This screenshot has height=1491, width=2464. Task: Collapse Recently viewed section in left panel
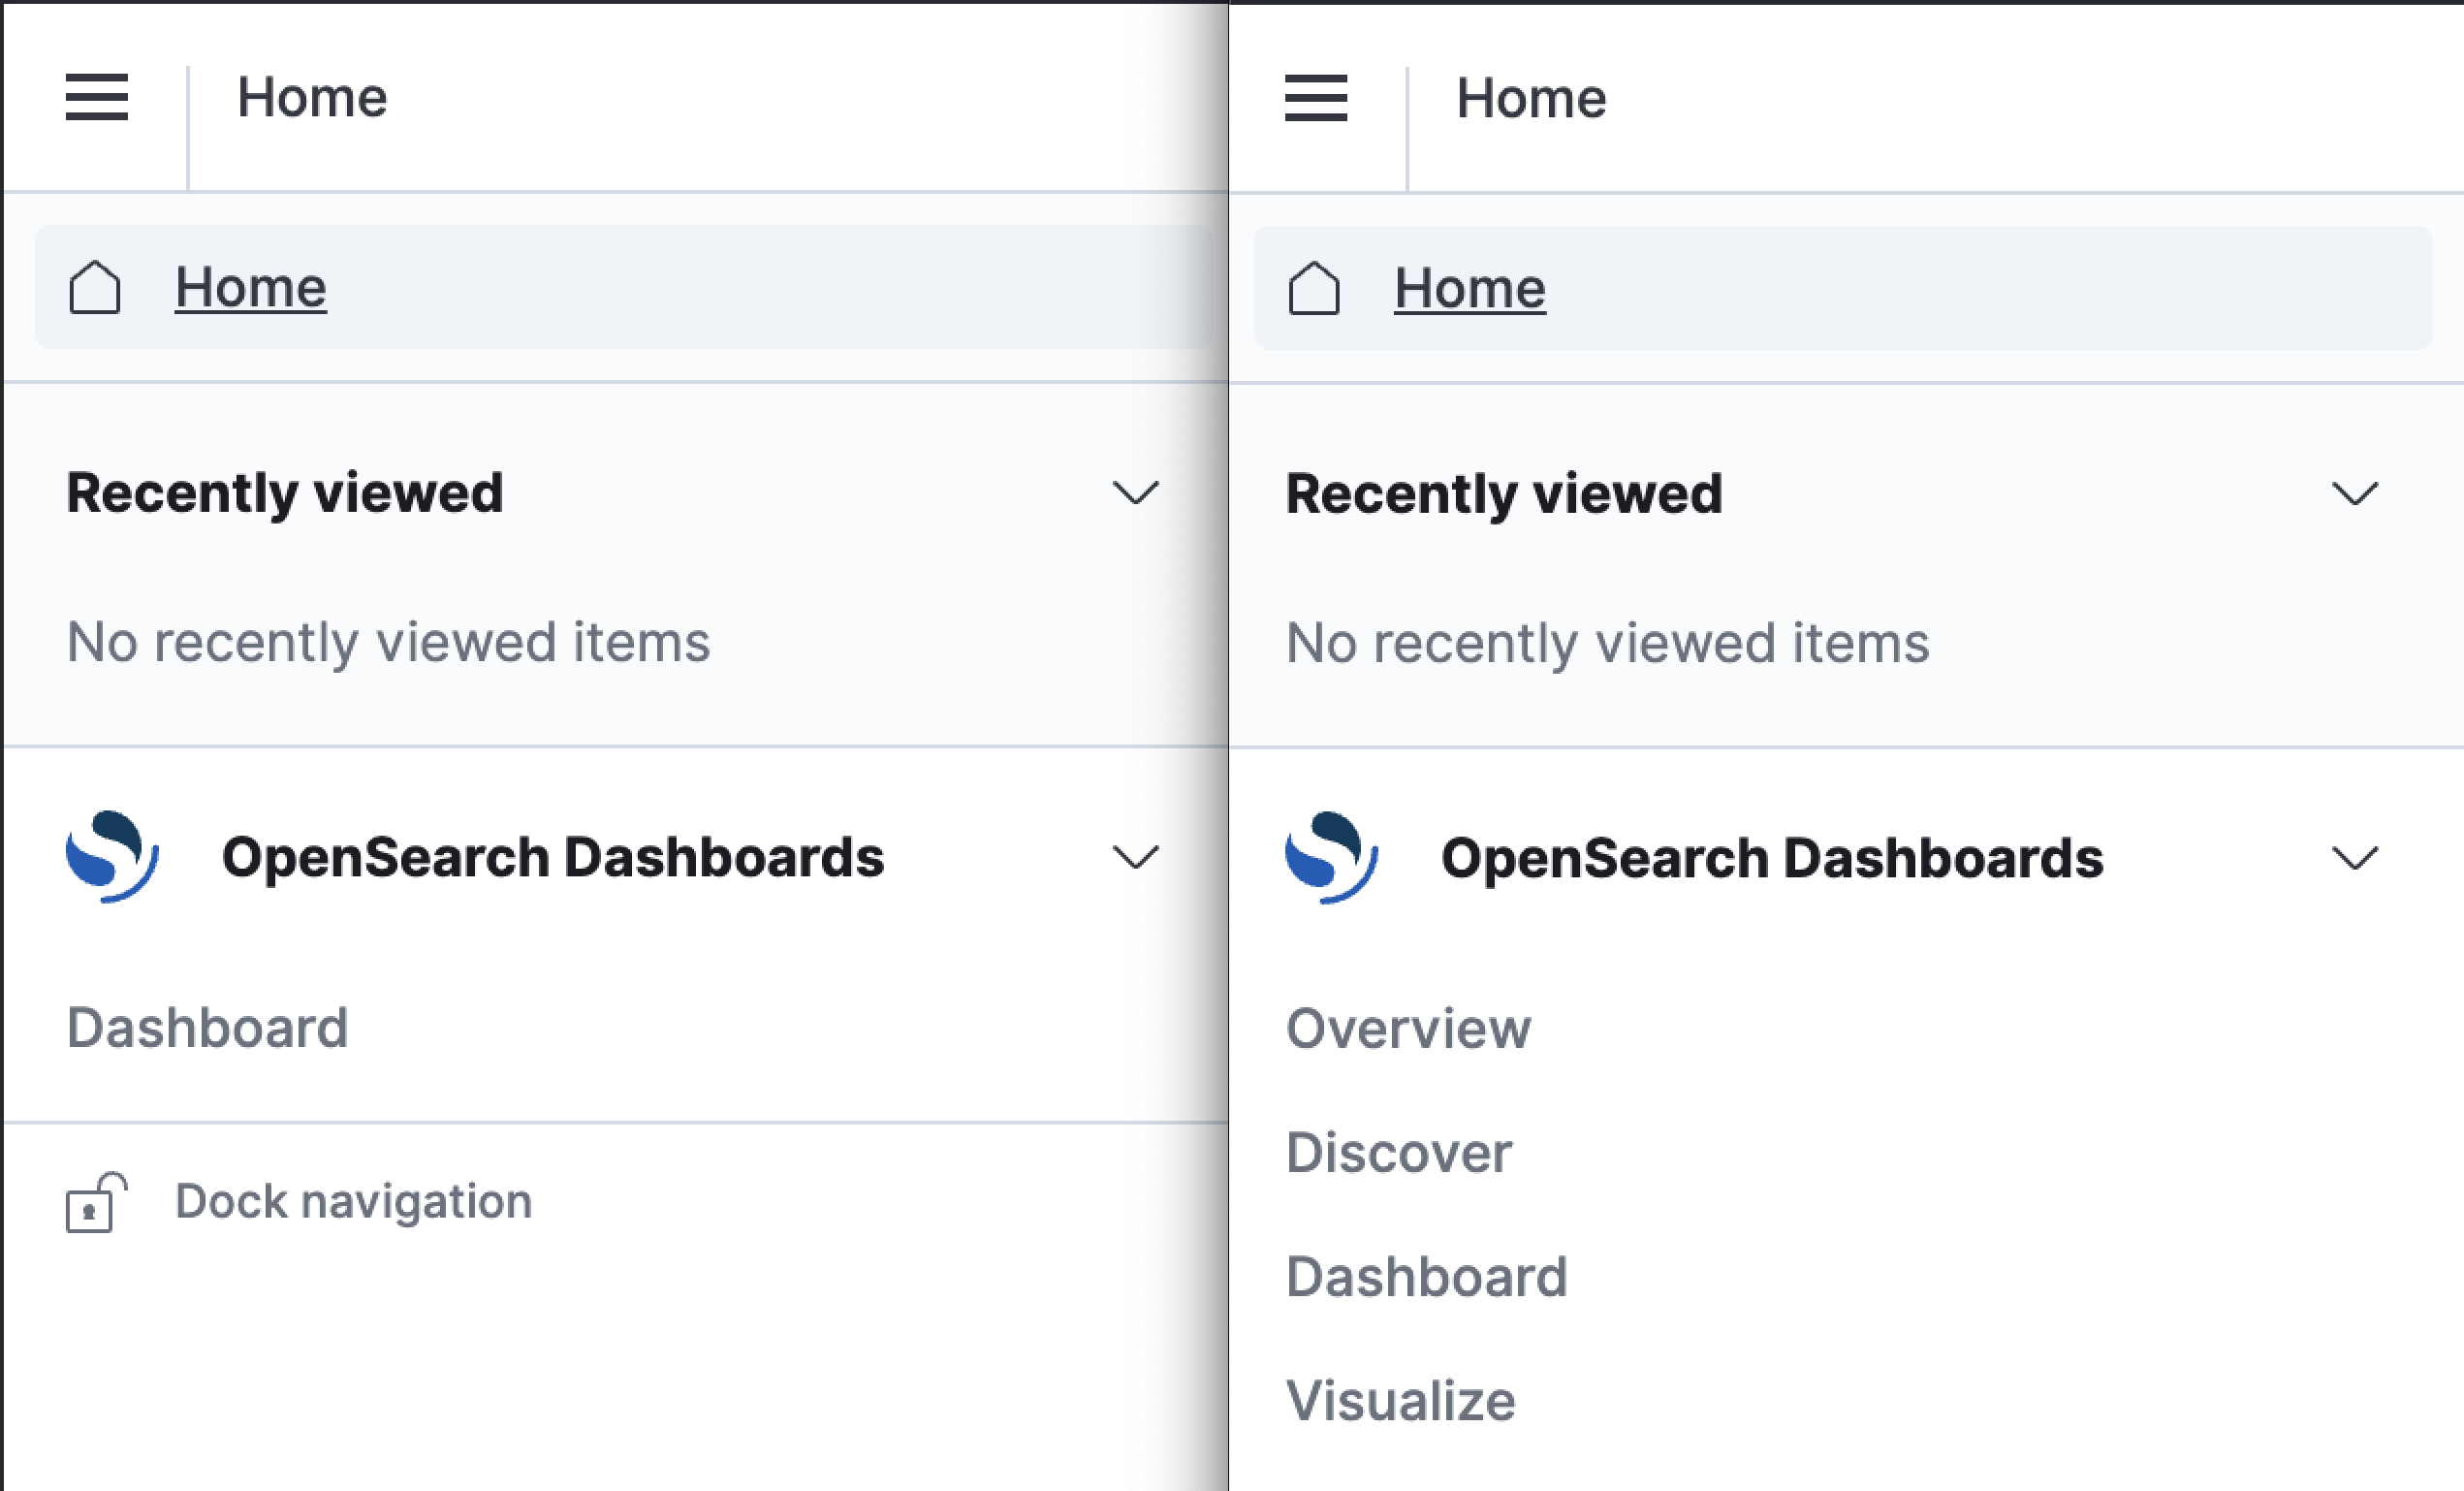click(x=1135, y=493)
